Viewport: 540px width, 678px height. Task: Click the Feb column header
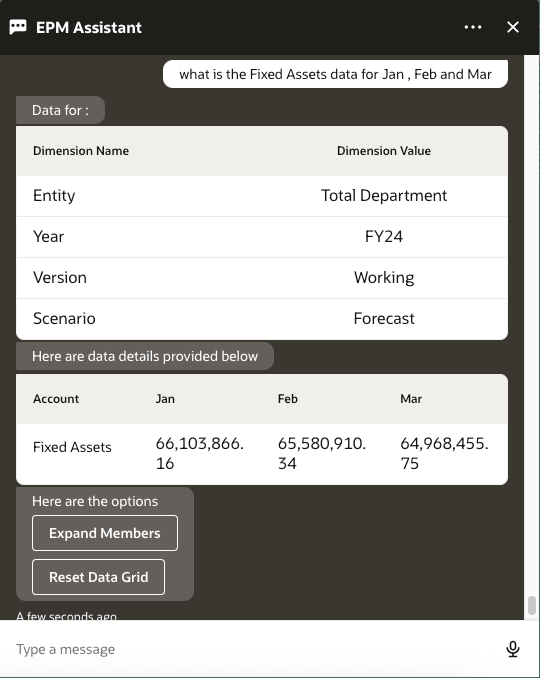coord(288,399)
